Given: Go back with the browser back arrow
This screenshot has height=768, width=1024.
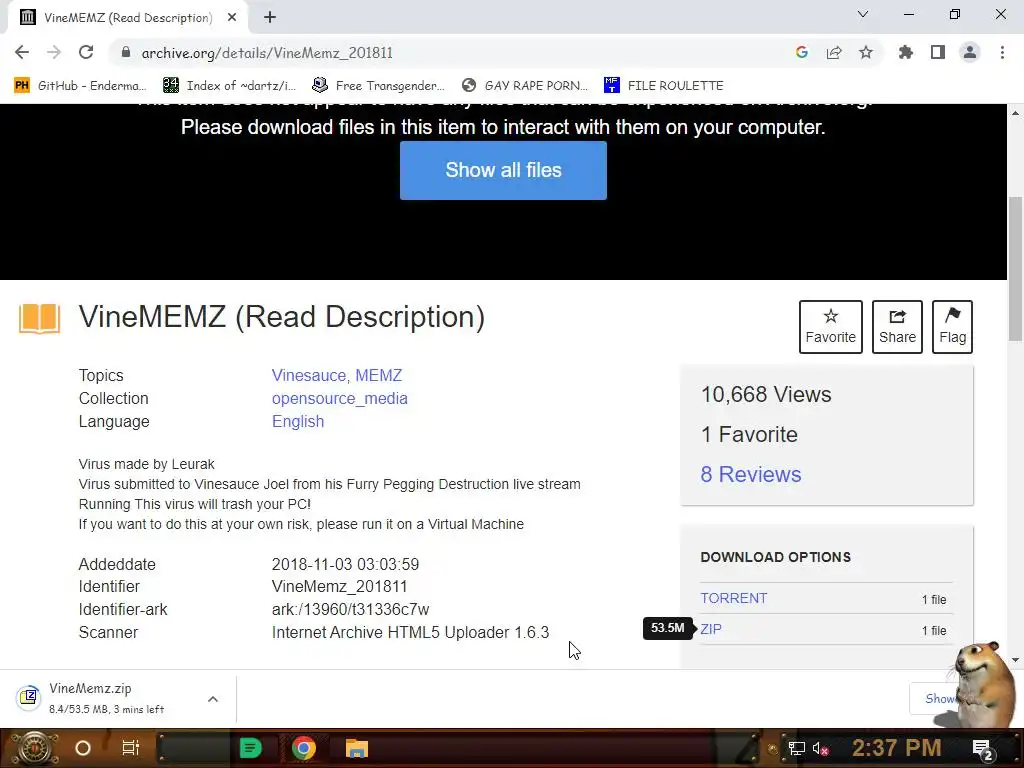Looking at the screenshot, I should point(22,52).
